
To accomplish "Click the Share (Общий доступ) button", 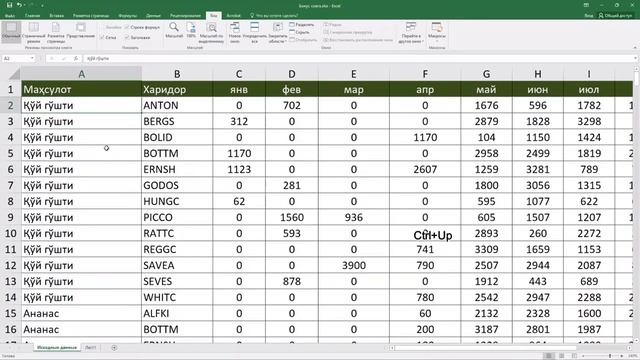I will 616,16.
